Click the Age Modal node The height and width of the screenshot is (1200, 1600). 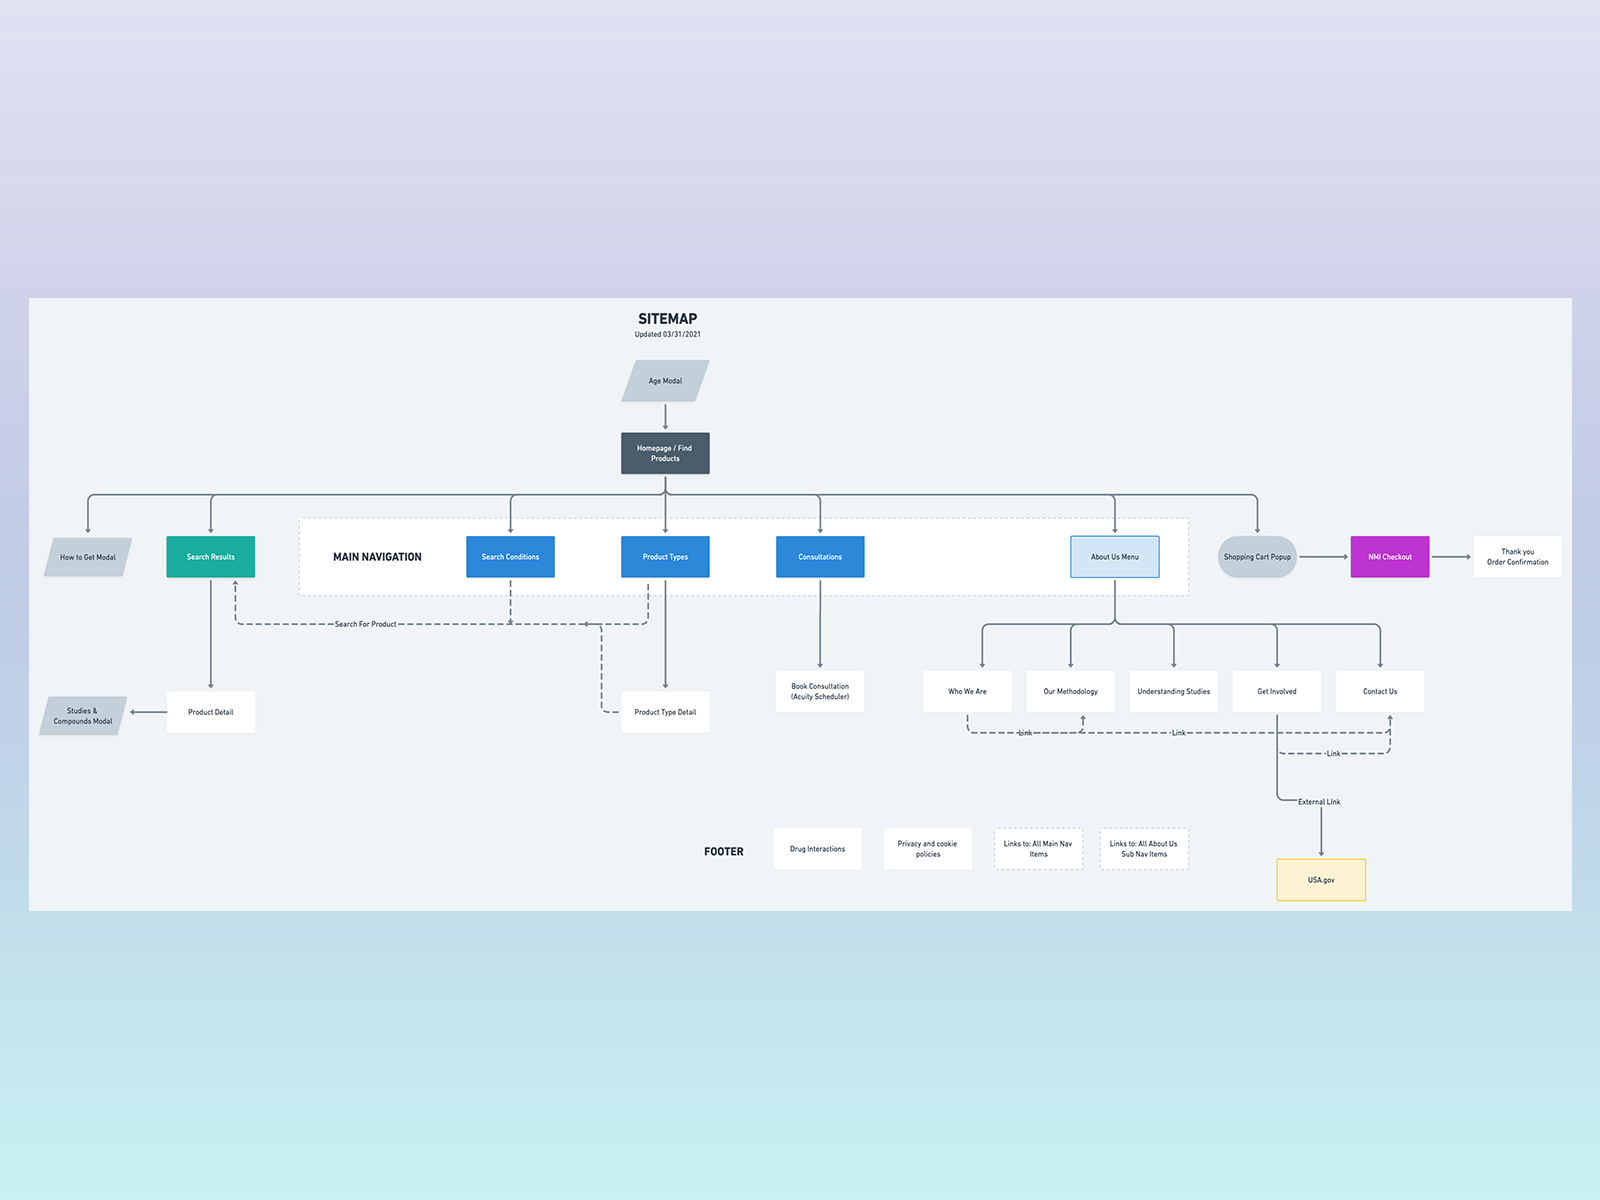pos(665,381)
